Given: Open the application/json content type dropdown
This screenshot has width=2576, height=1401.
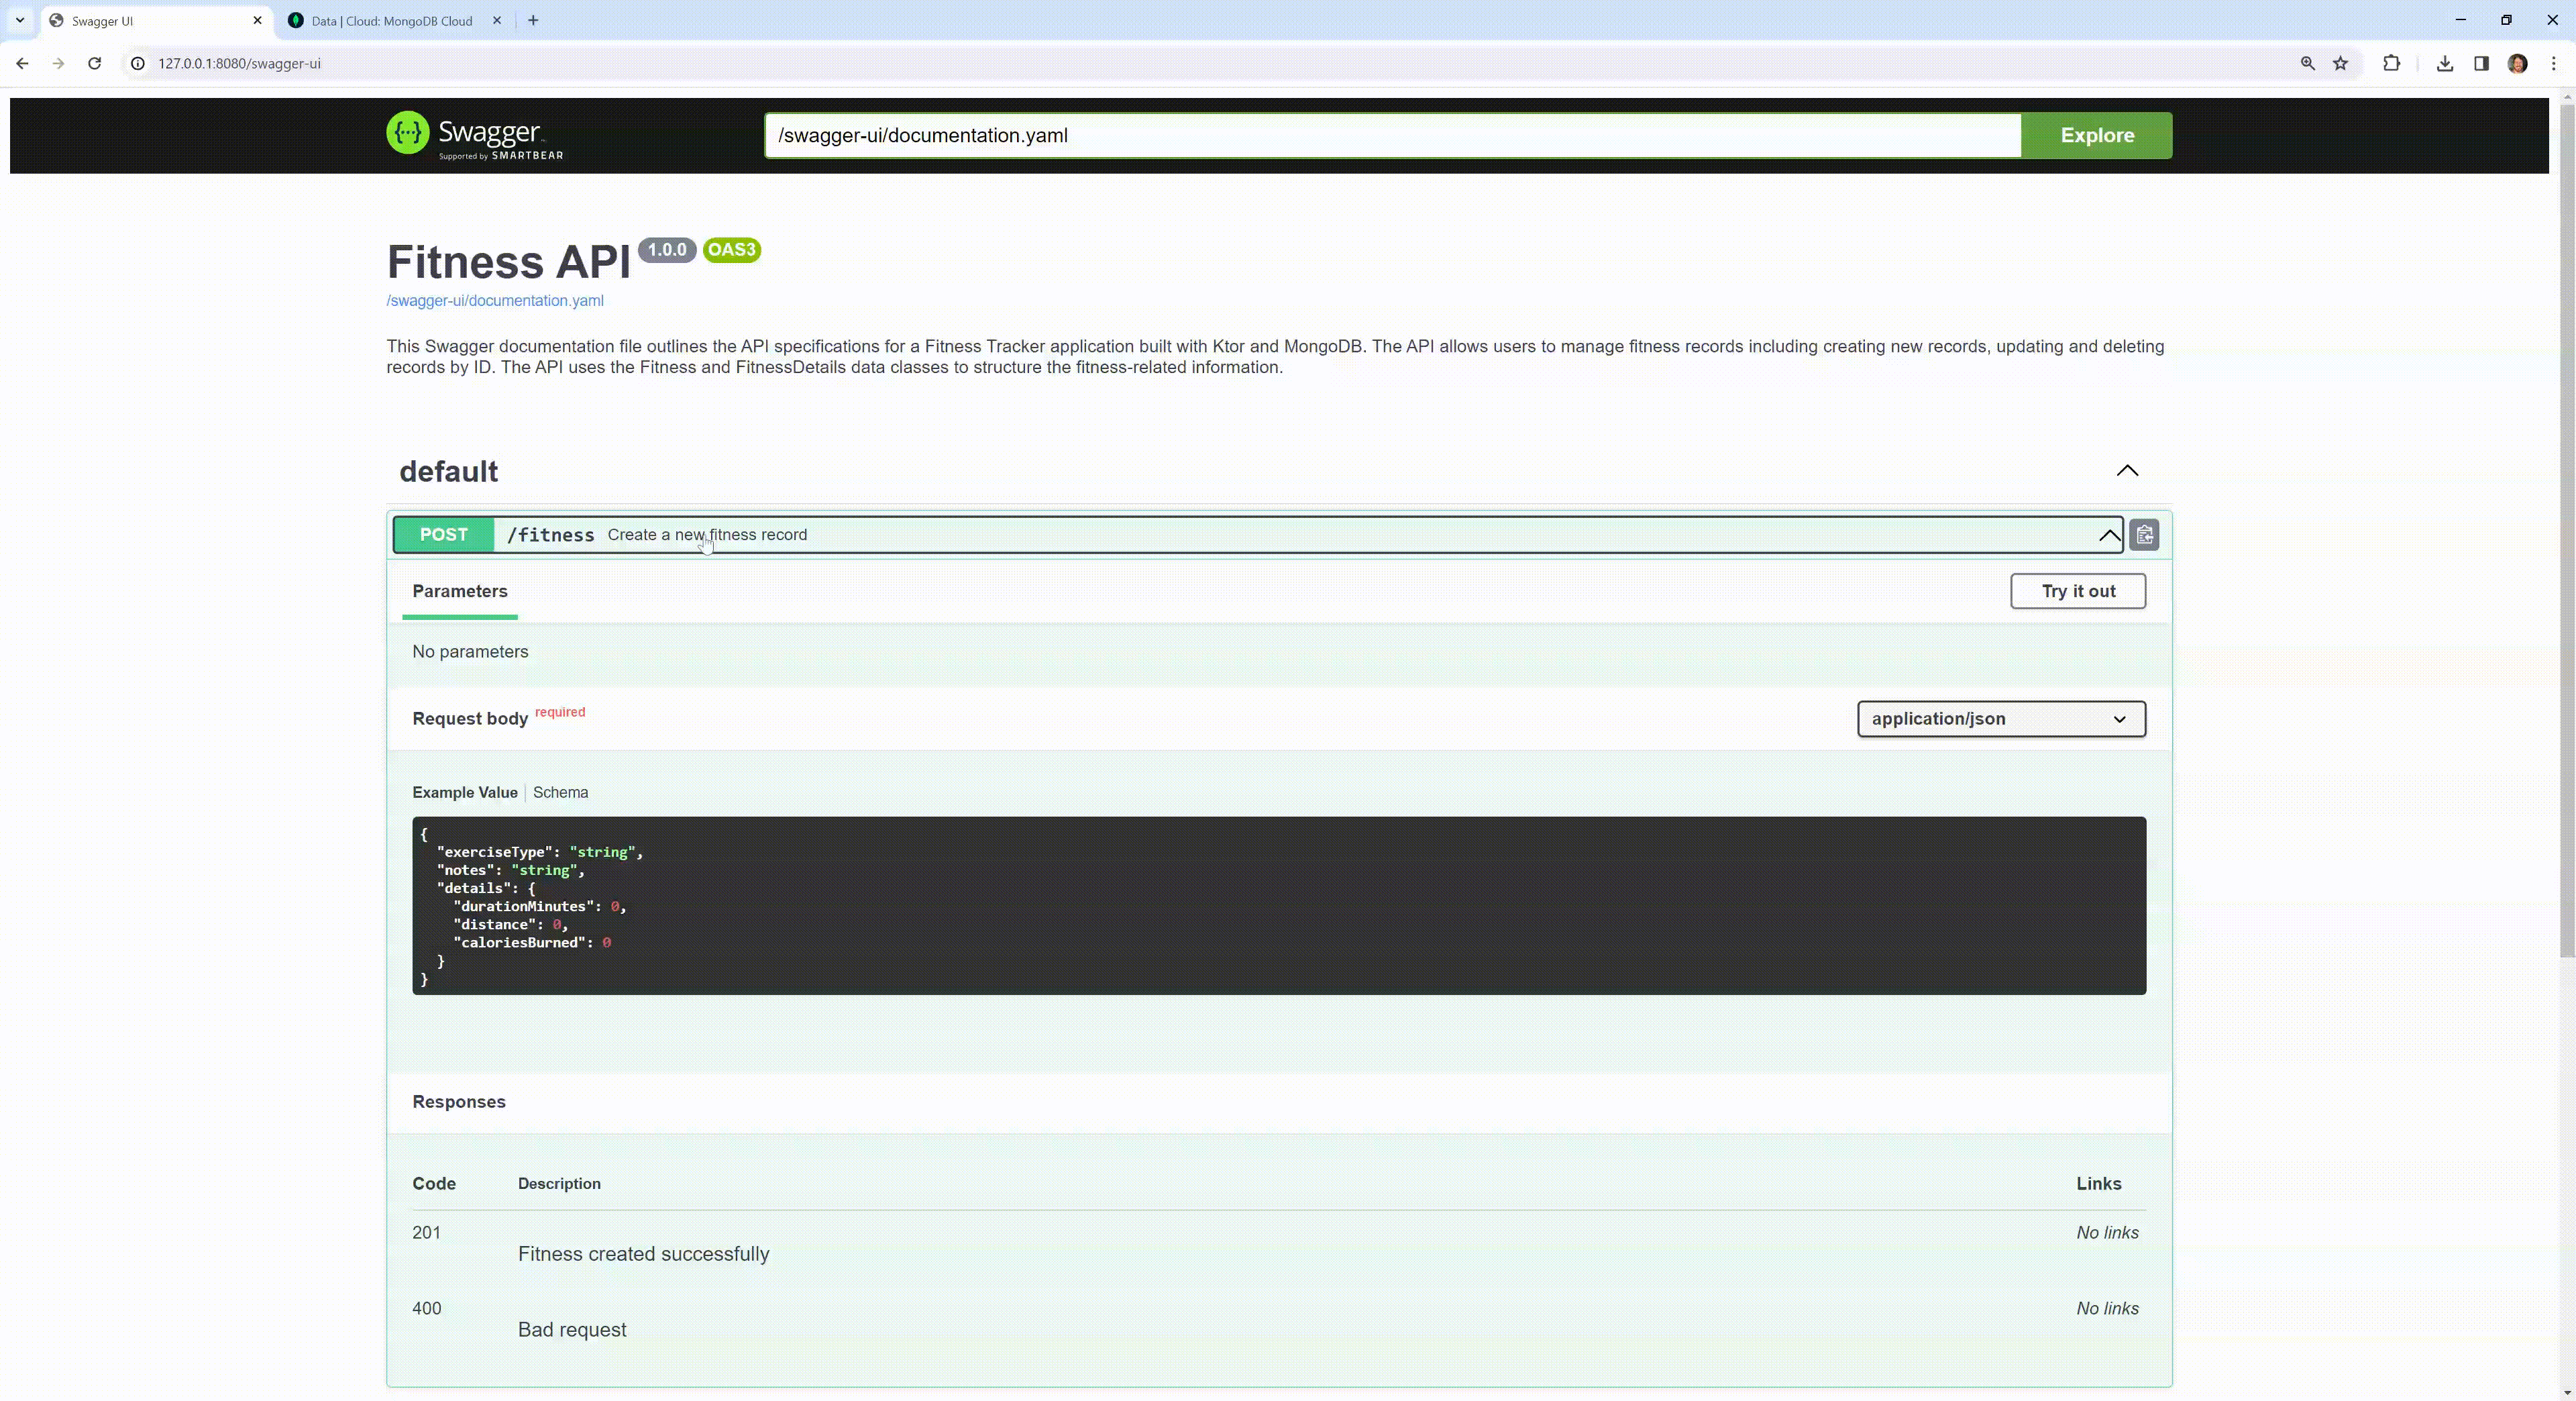Looking at the screenshot, I should 2000,719.
